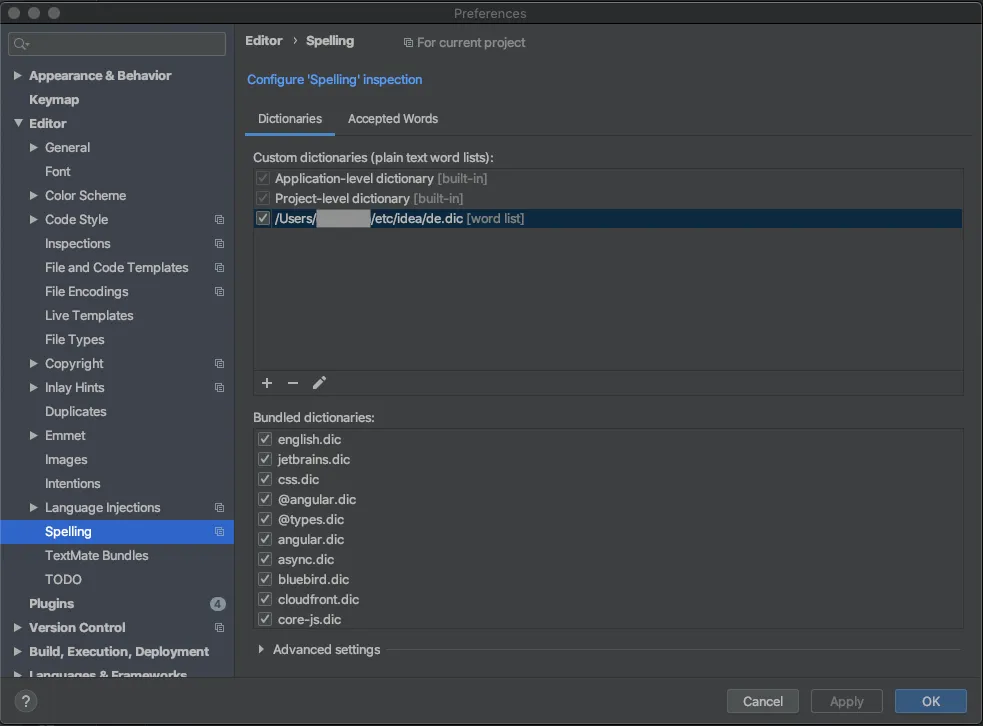Collapse the Editor tree node
The width and height of the screenshot is (983, 726).
[x=18, y=124]
